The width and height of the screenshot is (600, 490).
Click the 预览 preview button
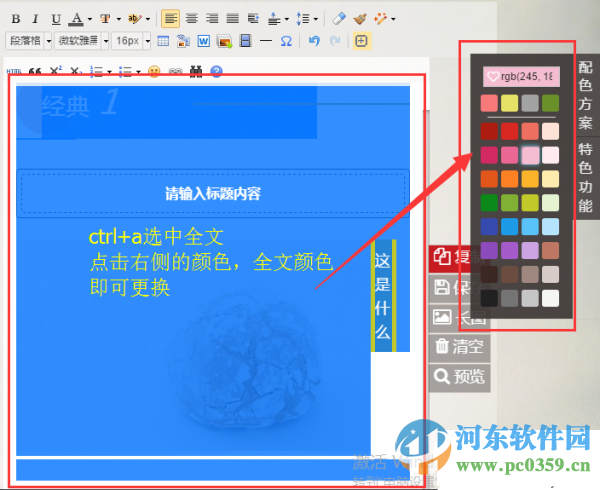[460, 377]
